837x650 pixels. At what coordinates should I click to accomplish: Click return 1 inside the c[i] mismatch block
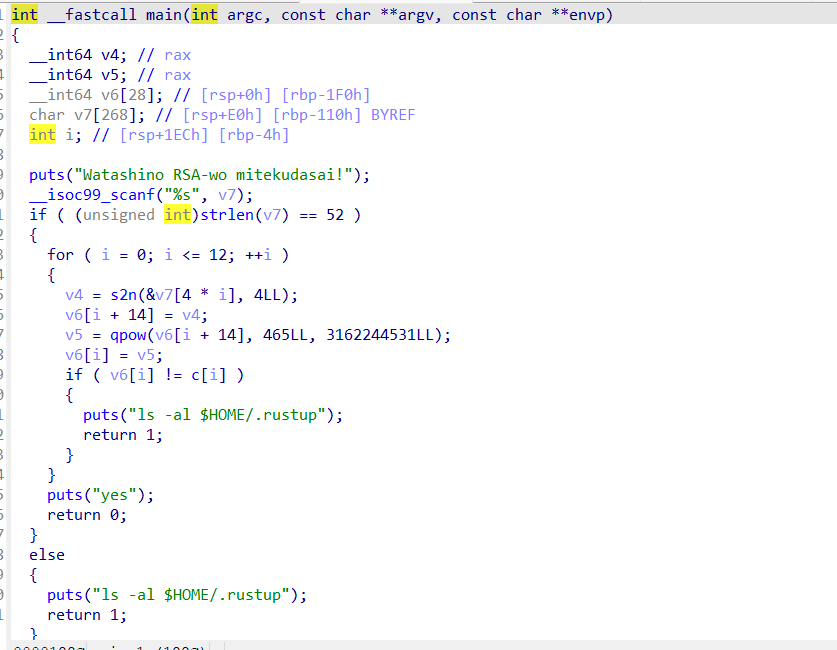point(123,435)
